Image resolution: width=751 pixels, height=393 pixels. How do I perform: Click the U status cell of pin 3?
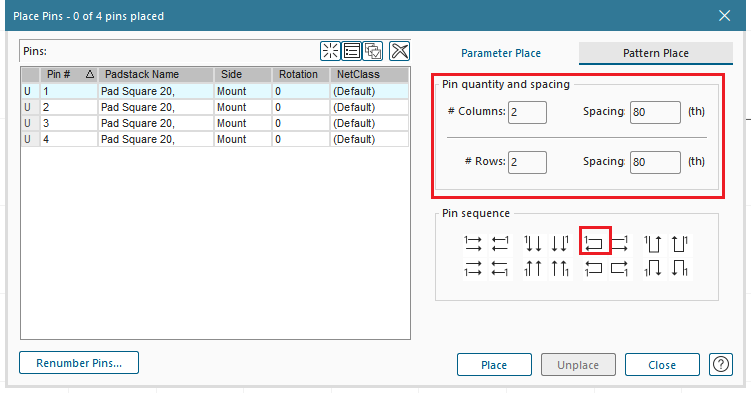click(x=30, y=123)
